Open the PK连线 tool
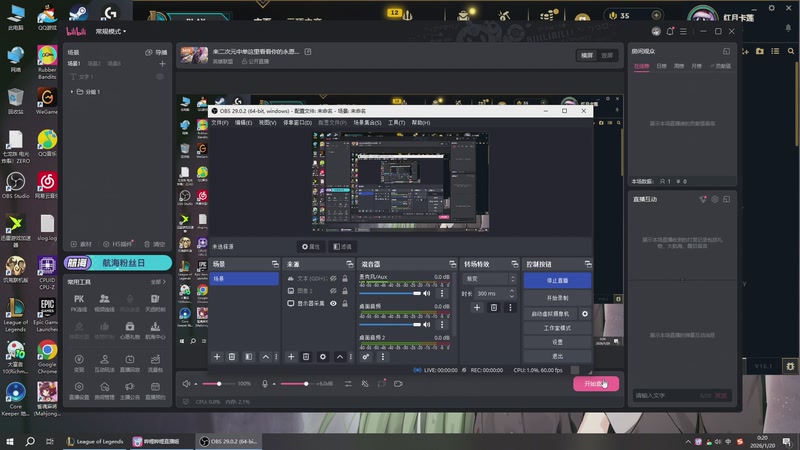Screen dimensions: 800x450 coord(79,303)
